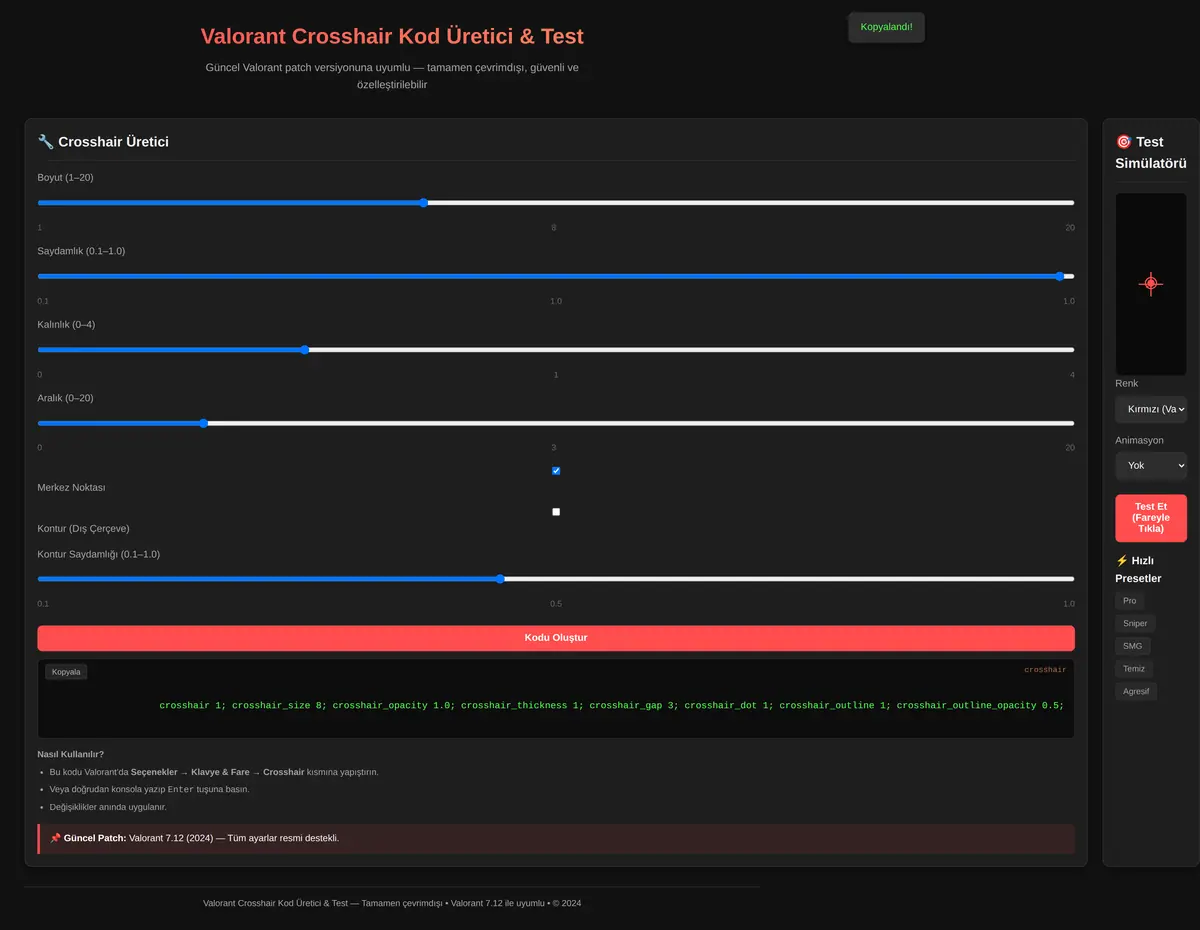Click the Aralık (0–20) slider handle

(x=203, y=423)
